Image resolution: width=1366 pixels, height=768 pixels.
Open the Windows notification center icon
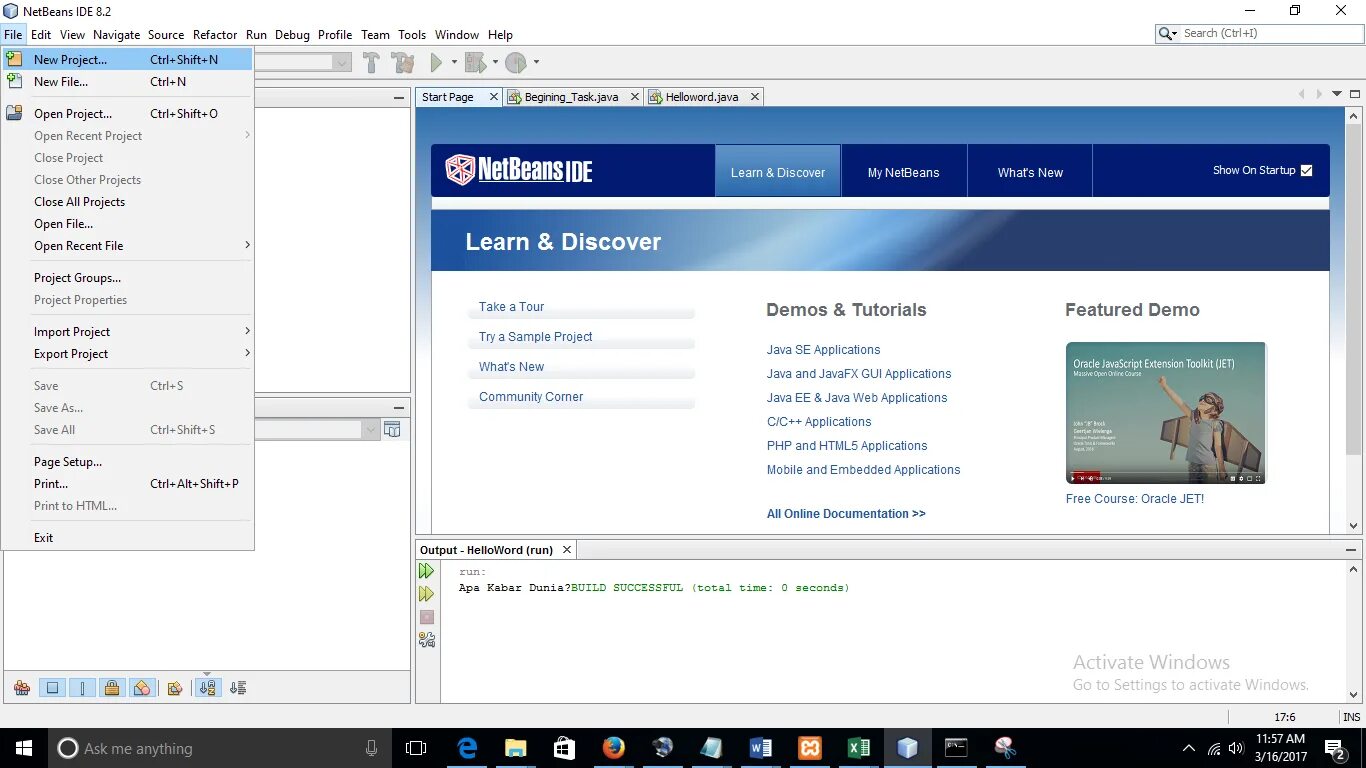1334,748
